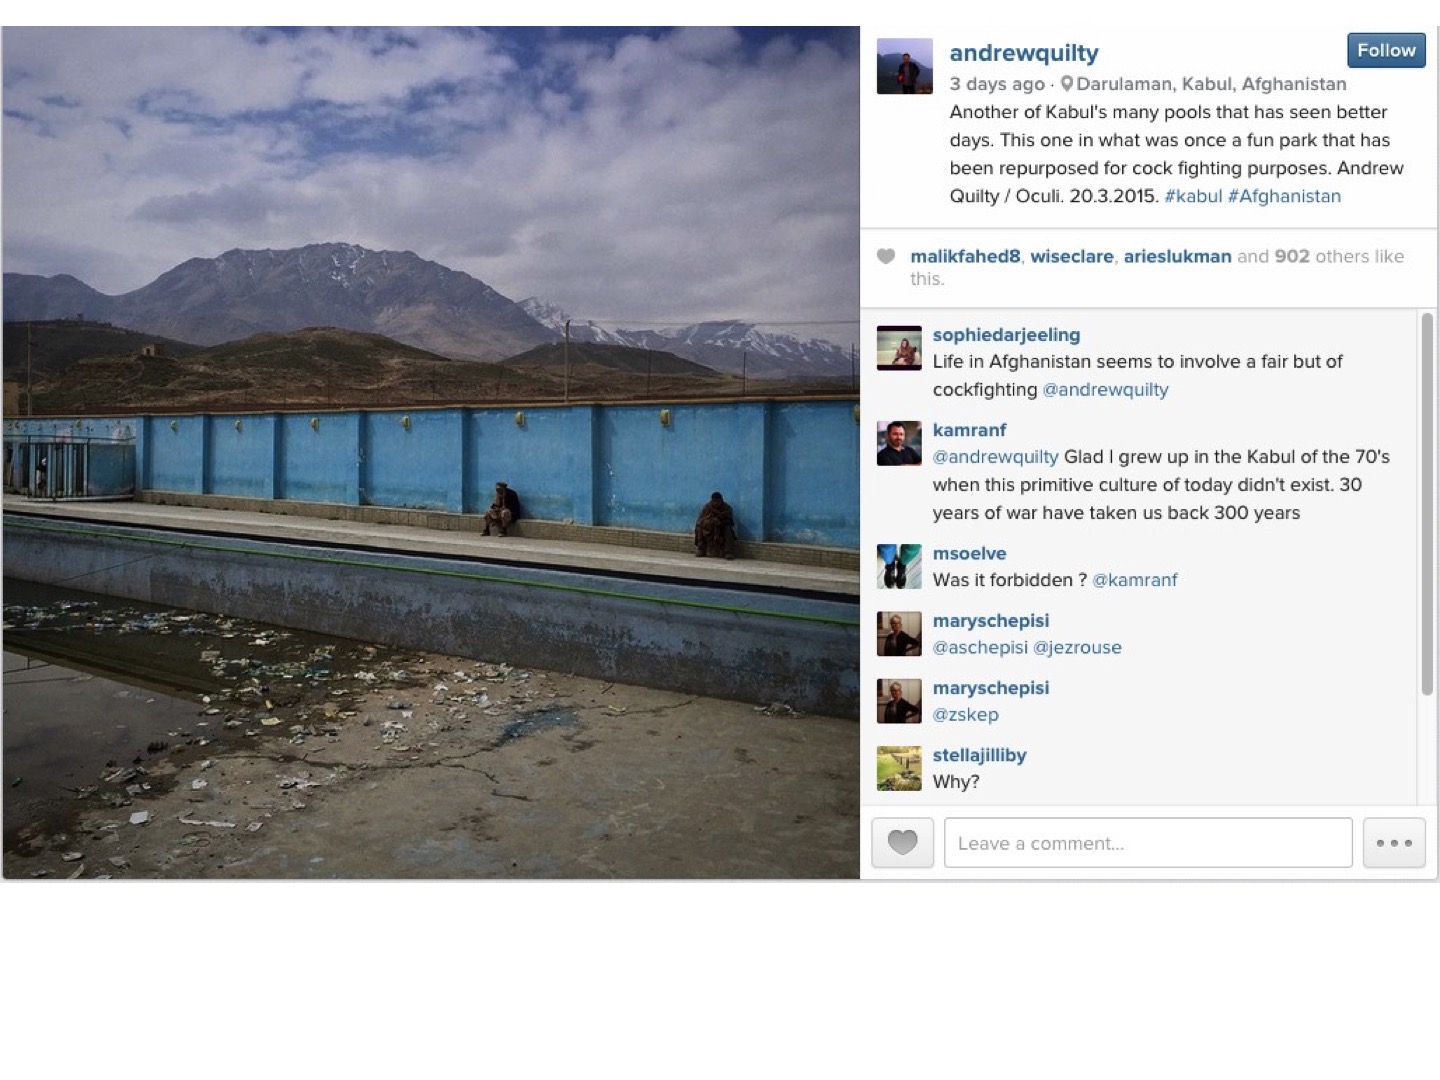This screenshot has width=1440, height=1080.
Task: Open the three-dots more options button
Action: click(x=1394, y=842)
